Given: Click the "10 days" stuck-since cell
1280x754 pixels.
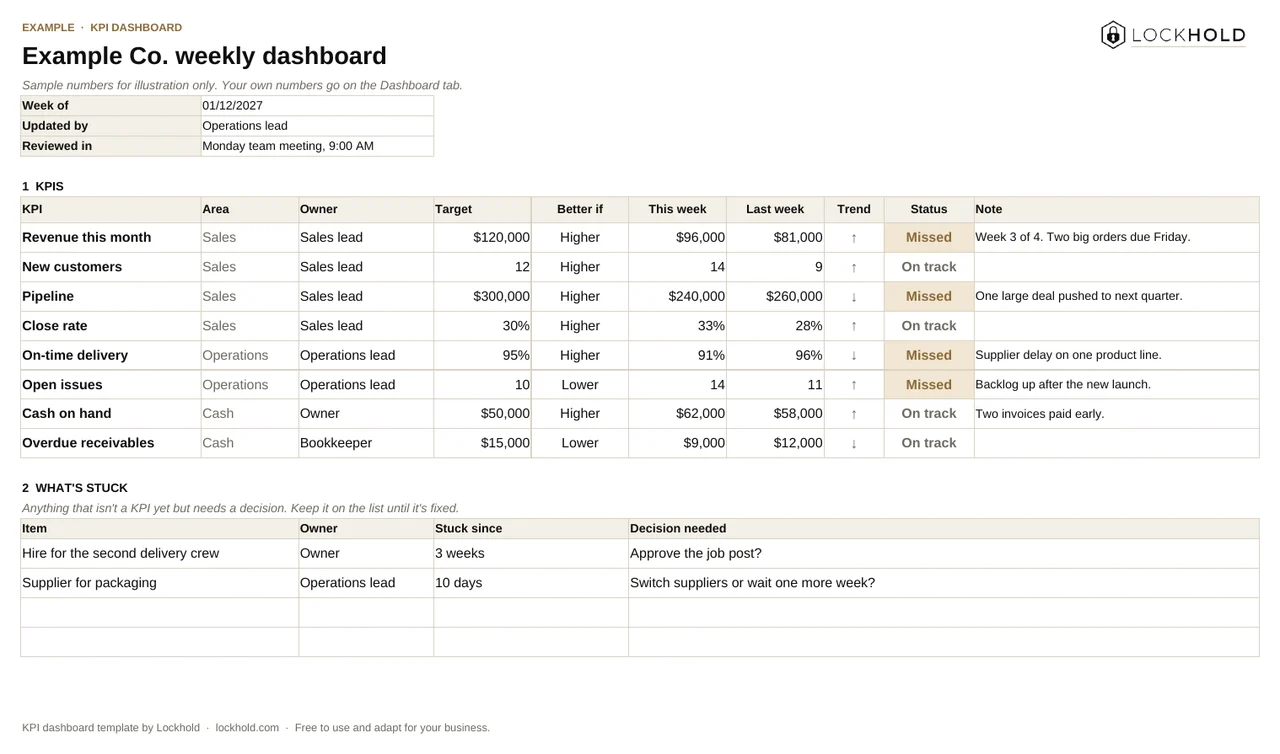Looking at the screenshot, I should 531,583.
